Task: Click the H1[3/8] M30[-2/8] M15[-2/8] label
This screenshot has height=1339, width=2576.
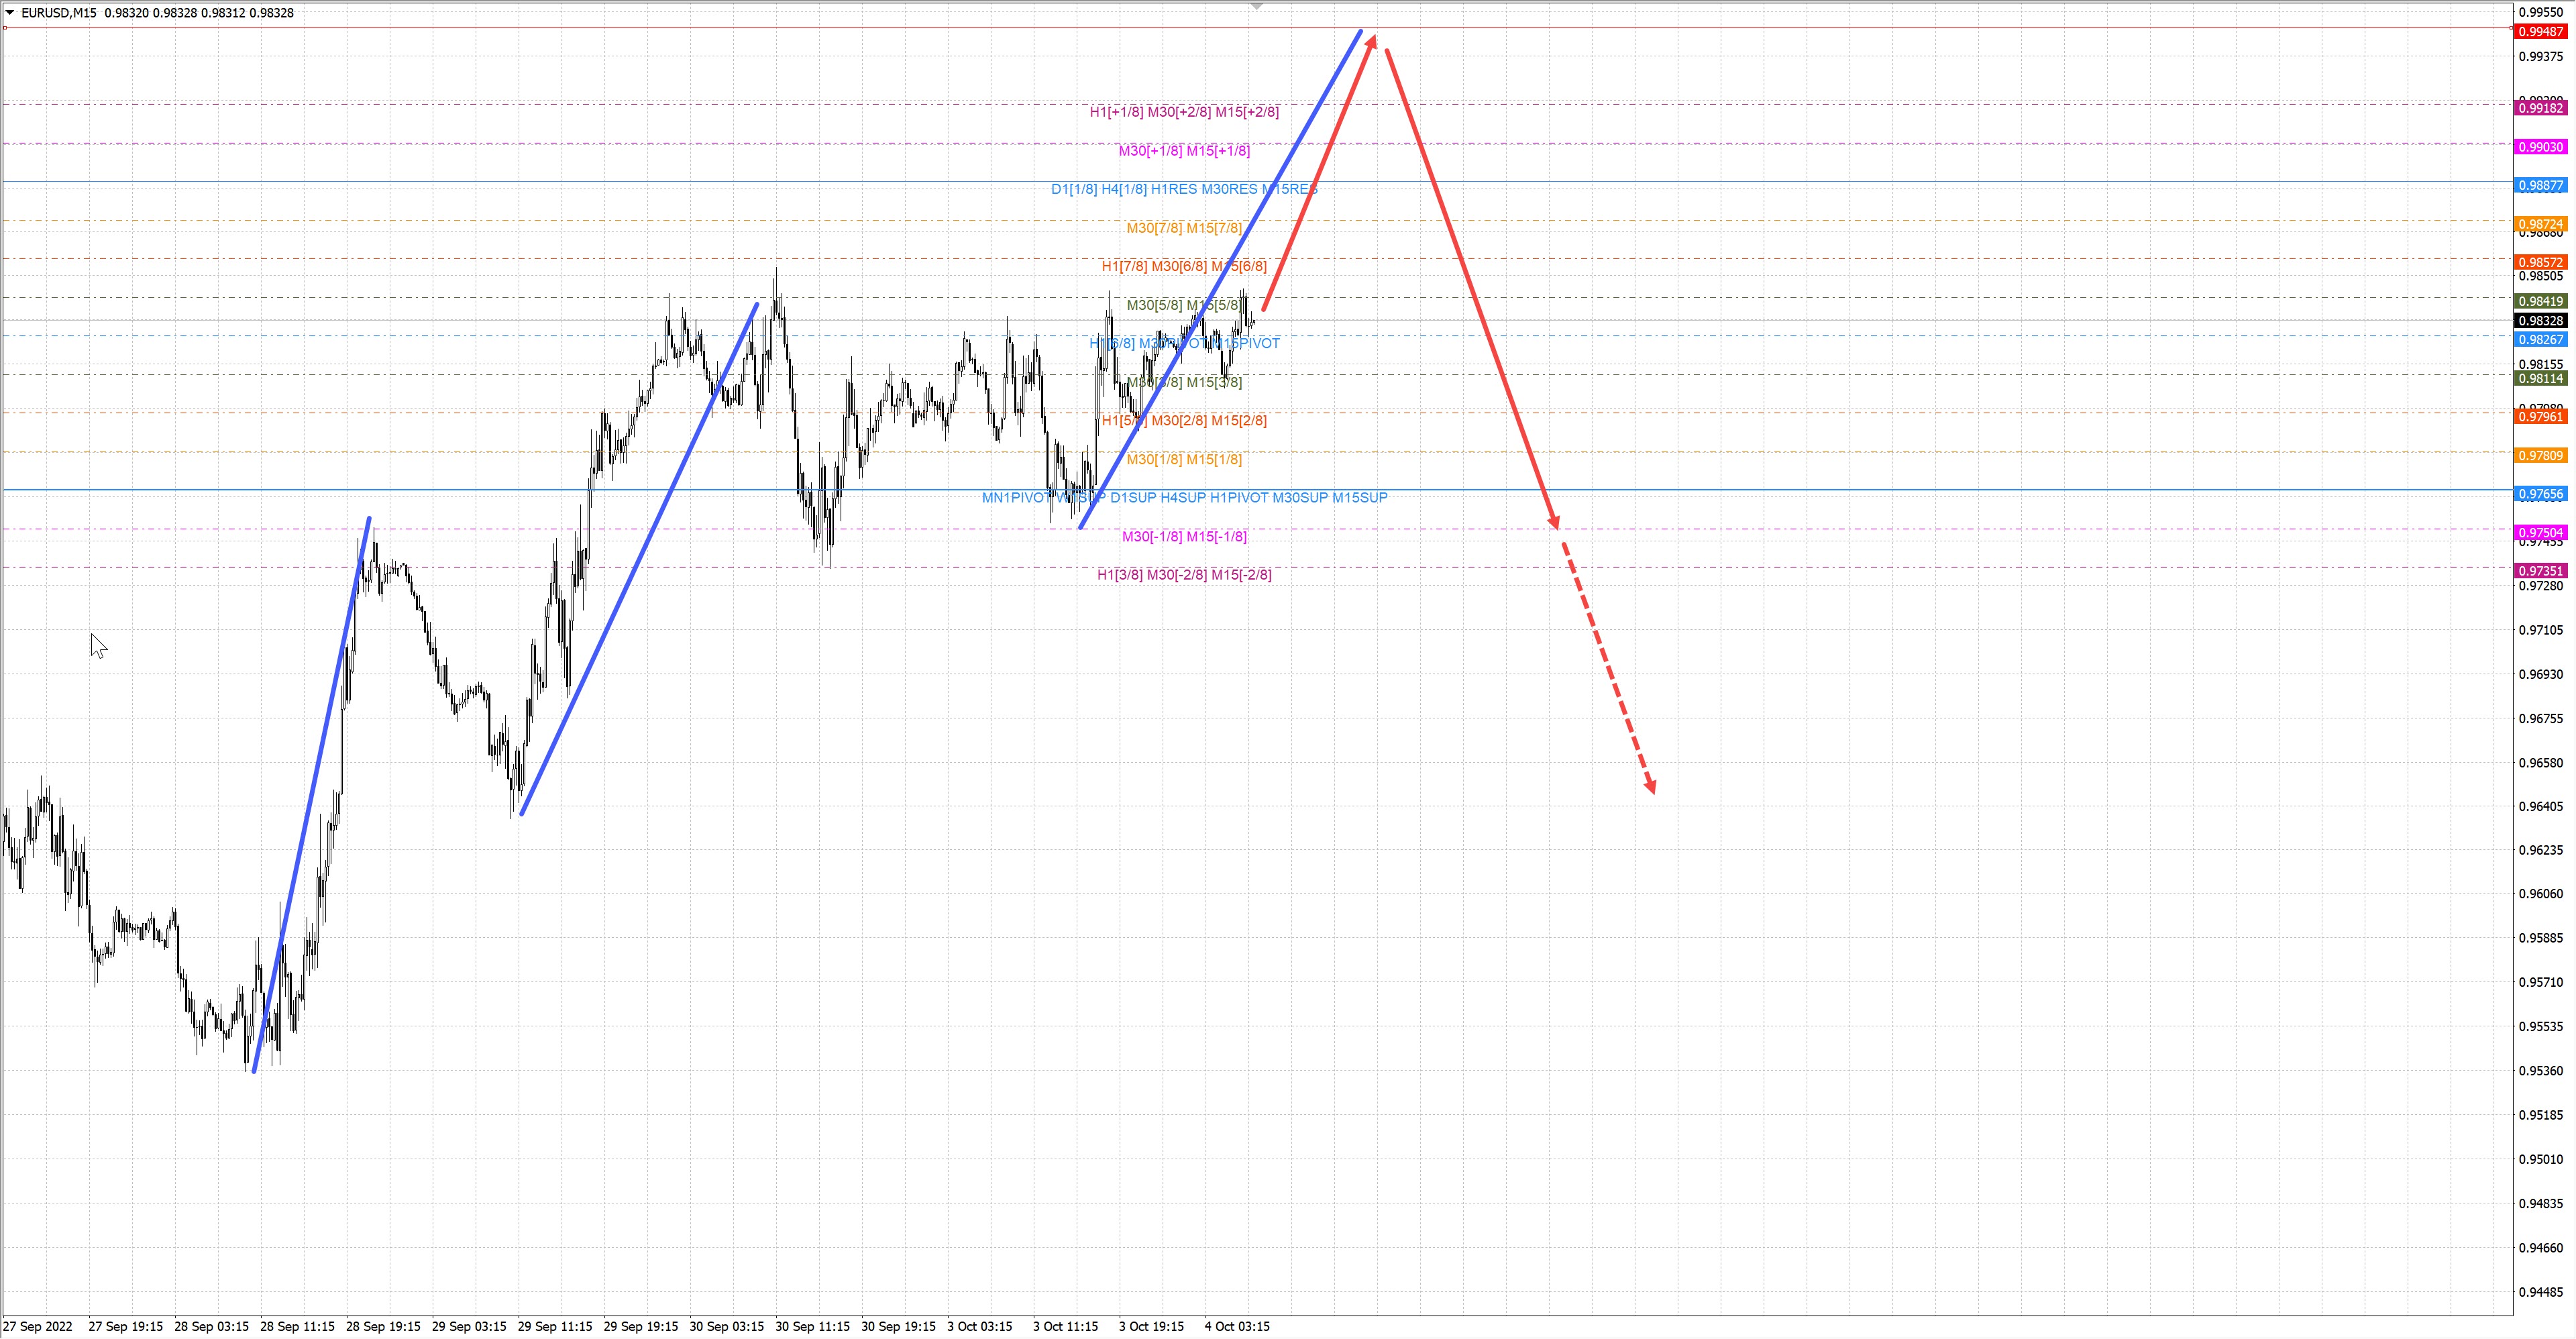Action: (x=1184, y=575)
